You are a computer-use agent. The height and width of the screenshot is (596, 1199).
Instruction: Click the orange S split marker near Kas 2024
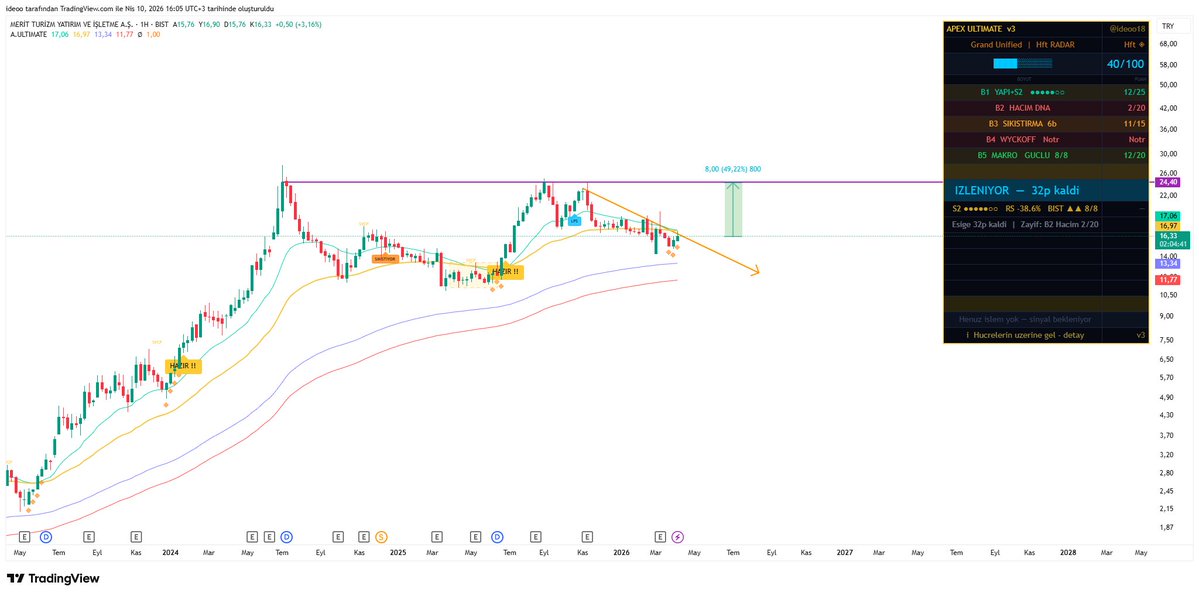click(x=381, y=536)
